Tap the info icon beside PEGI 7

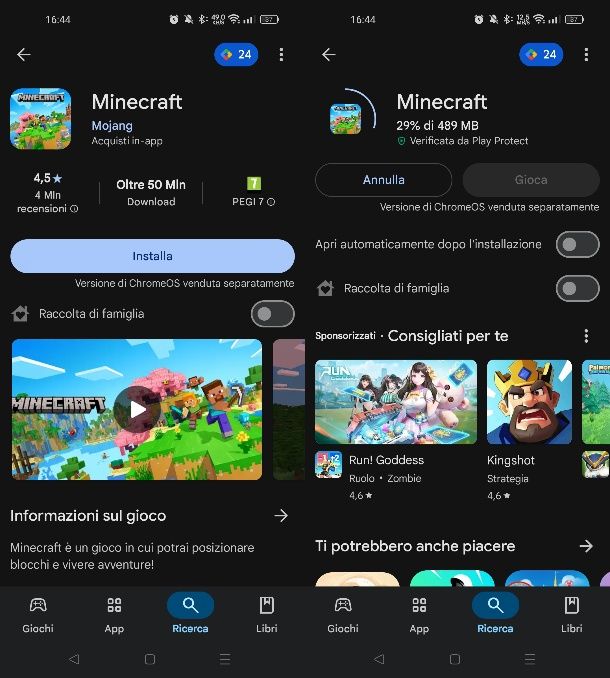point(271,202)
